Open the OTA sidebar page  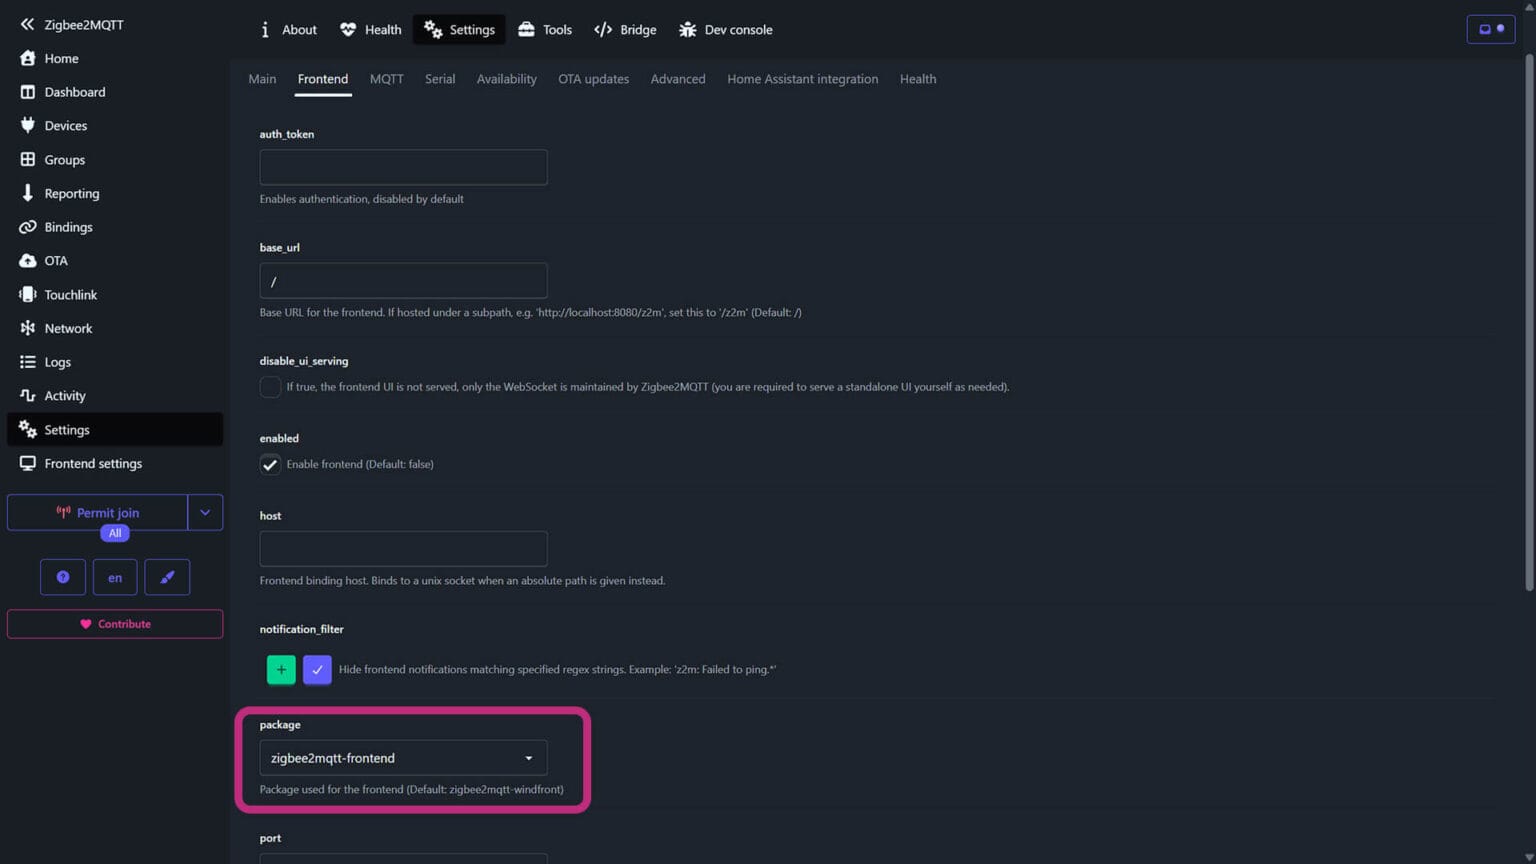tap(115, 261)
